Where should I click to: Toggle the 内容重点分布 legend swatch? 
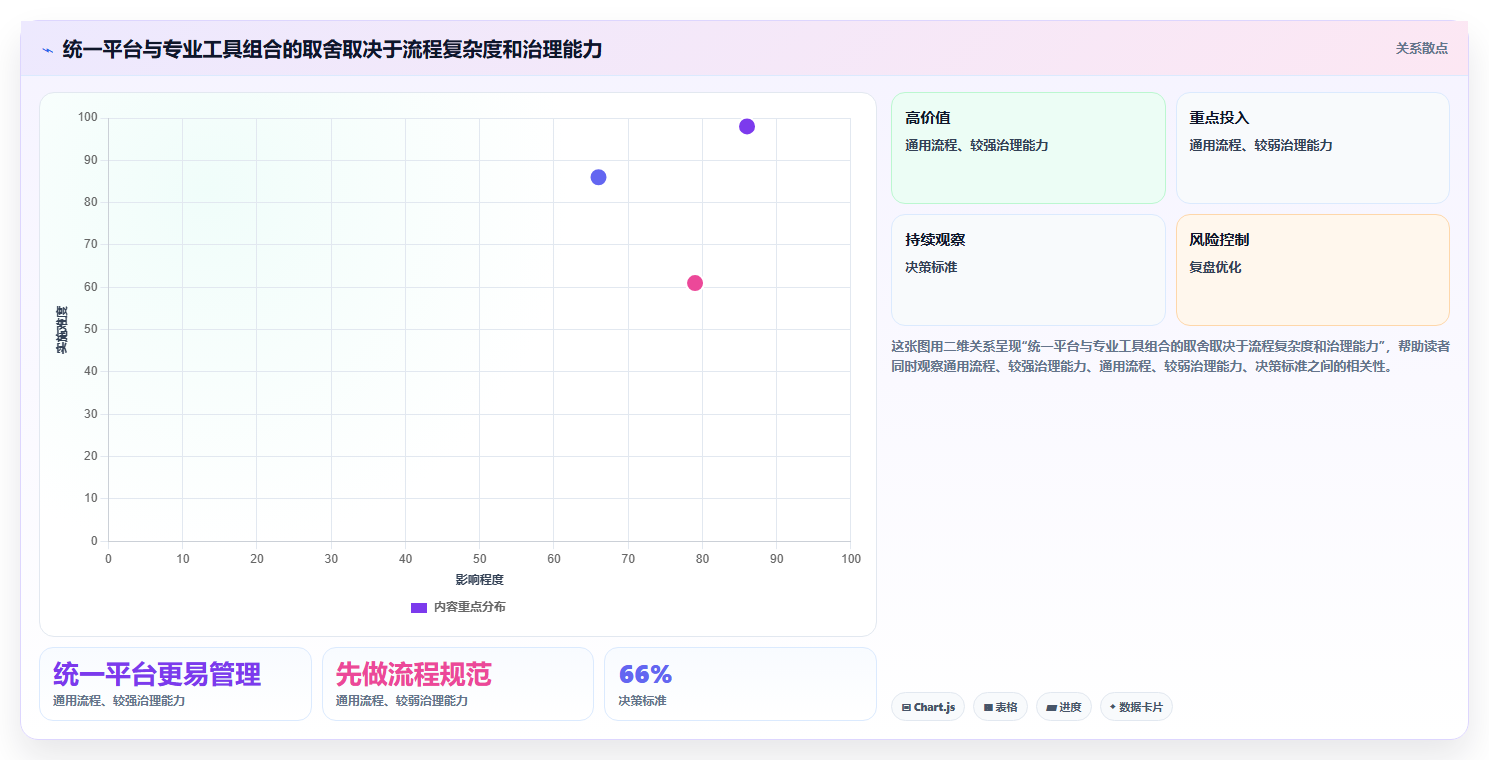click(419, 607)
